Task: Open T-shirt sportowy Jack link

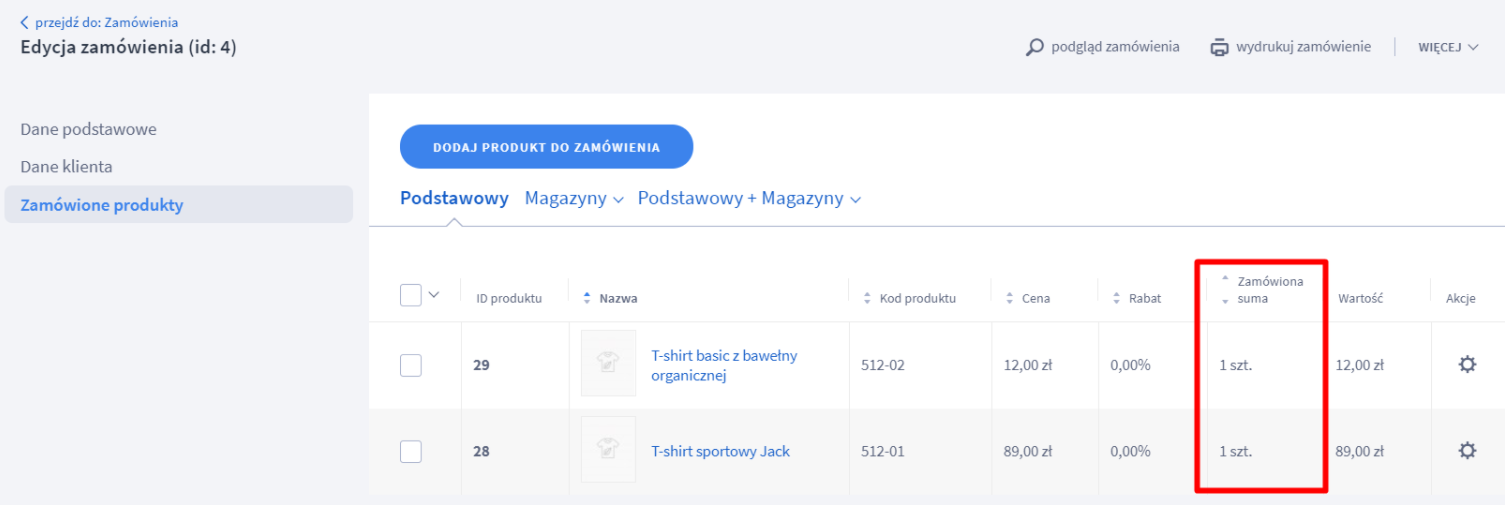Action: click(720, 451)
